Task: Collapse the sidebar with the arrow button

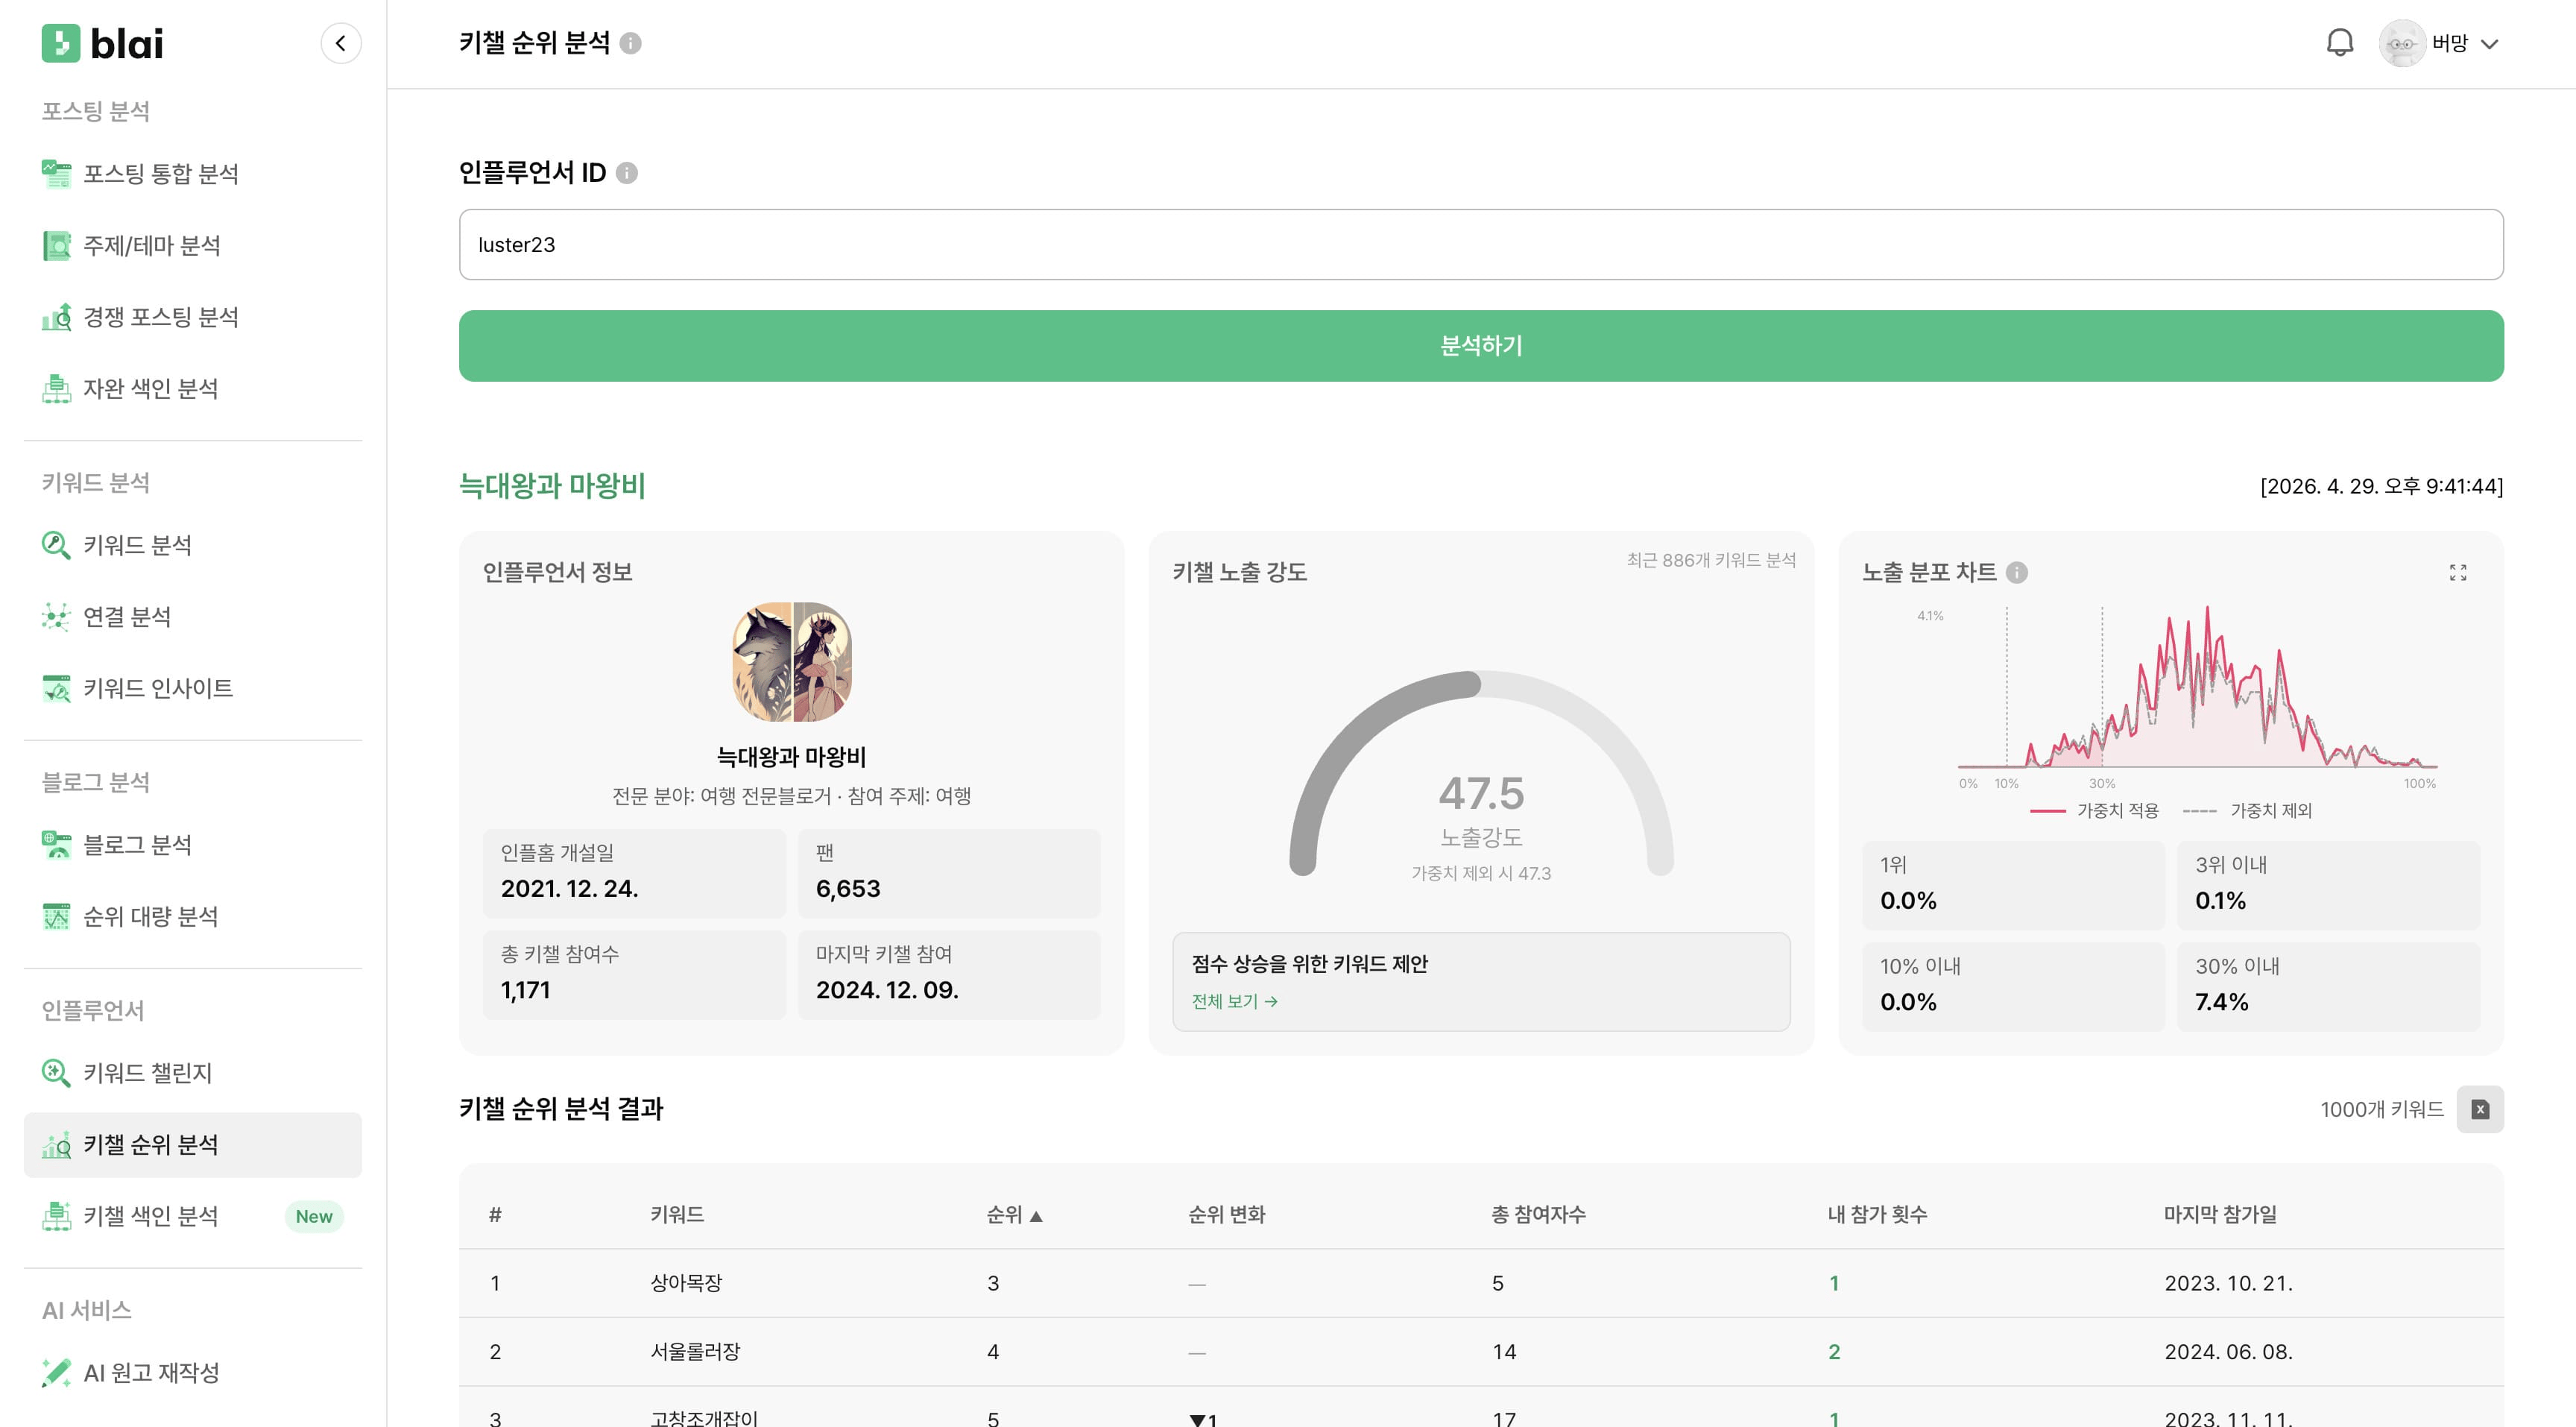Action: click(x=340, y=43)
